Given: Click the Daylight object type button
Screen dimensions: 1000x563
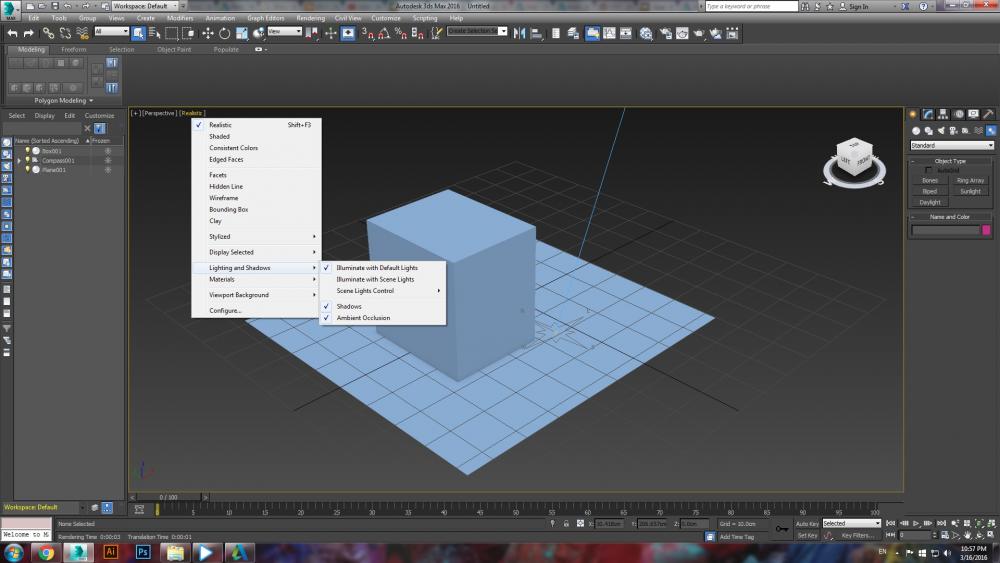Looking at the screenshot, I should [x=930, y=202].
